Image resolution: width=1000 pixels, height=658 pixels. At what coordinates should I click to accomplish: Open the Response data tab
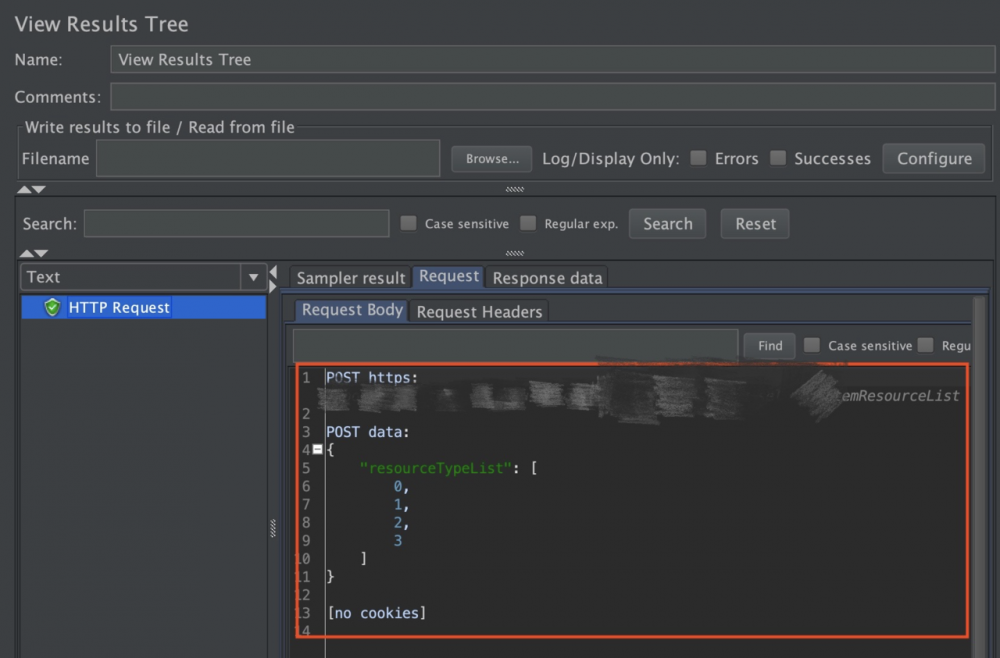(547, 278)
